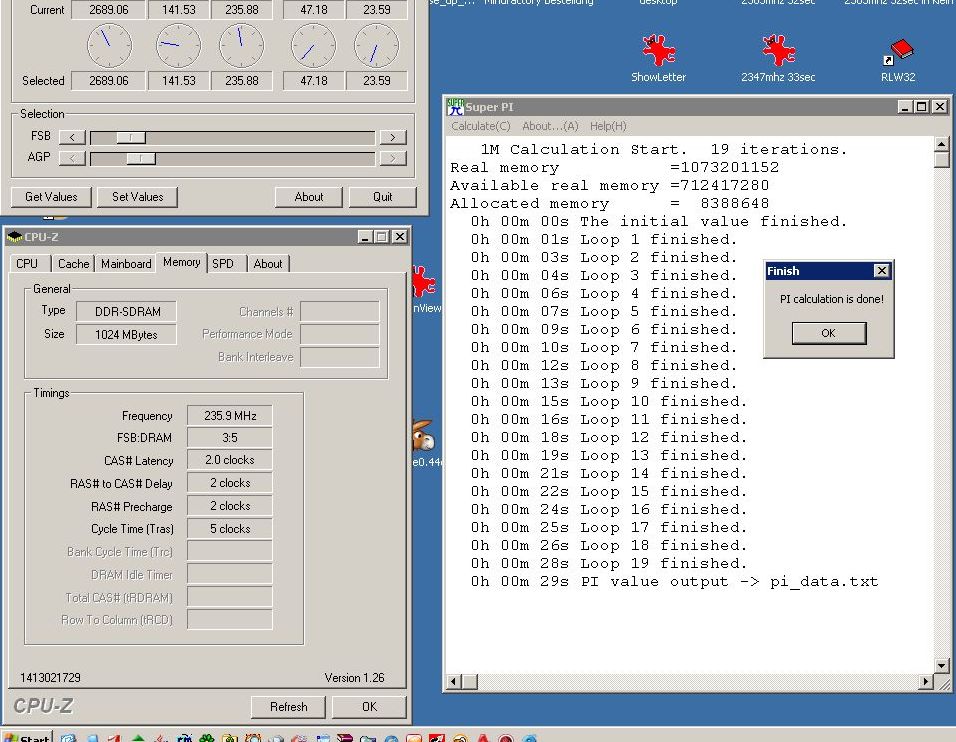Click 'Allocated memory = 8388648' line
This screenshot has width=956, height=742.
point(610,203)
